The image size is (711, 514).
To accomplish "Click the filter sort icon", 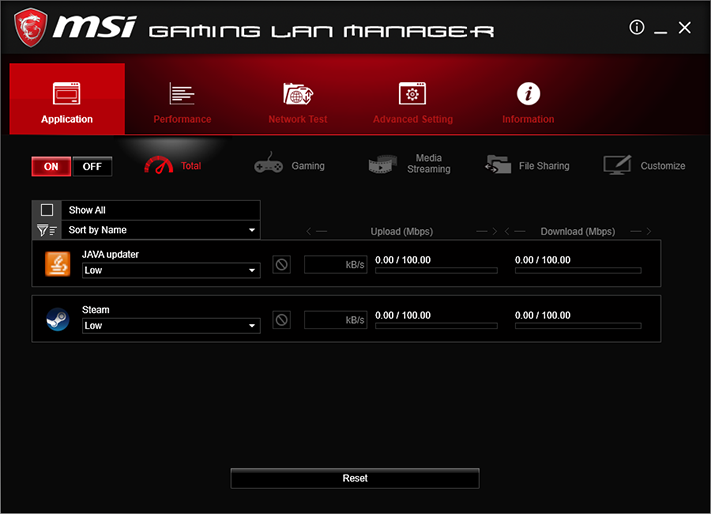I will click(x=47, y=230).
